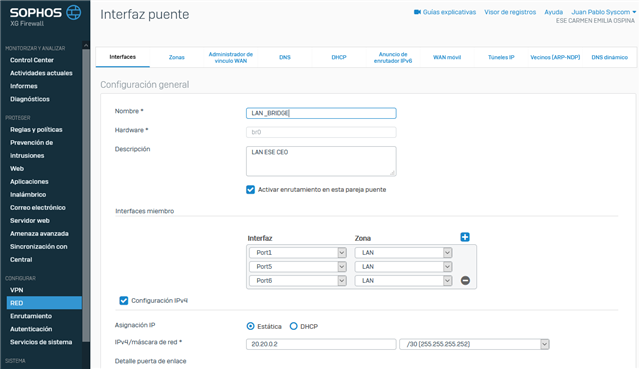
Task: Open Prevención de intrusiones in sidebar
Action: tap(31, 149)
